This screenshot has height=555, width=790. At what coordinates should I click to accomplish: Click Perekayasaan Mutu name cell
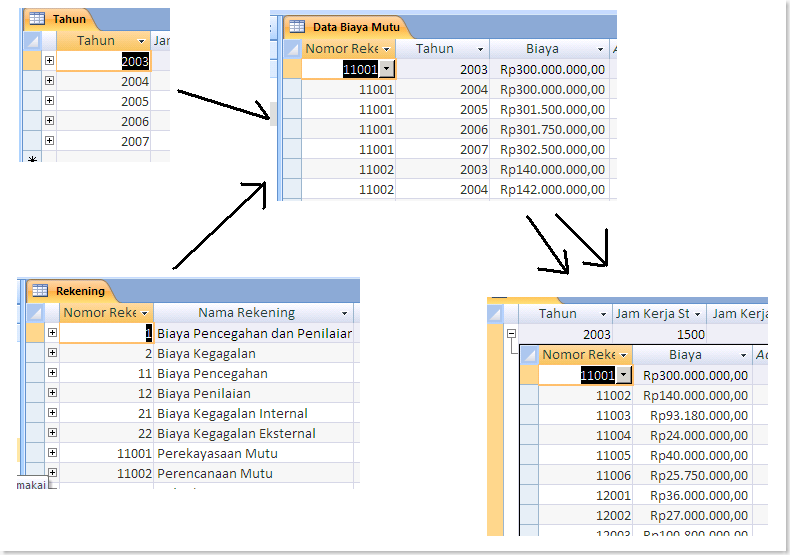[x=253, y=453]
